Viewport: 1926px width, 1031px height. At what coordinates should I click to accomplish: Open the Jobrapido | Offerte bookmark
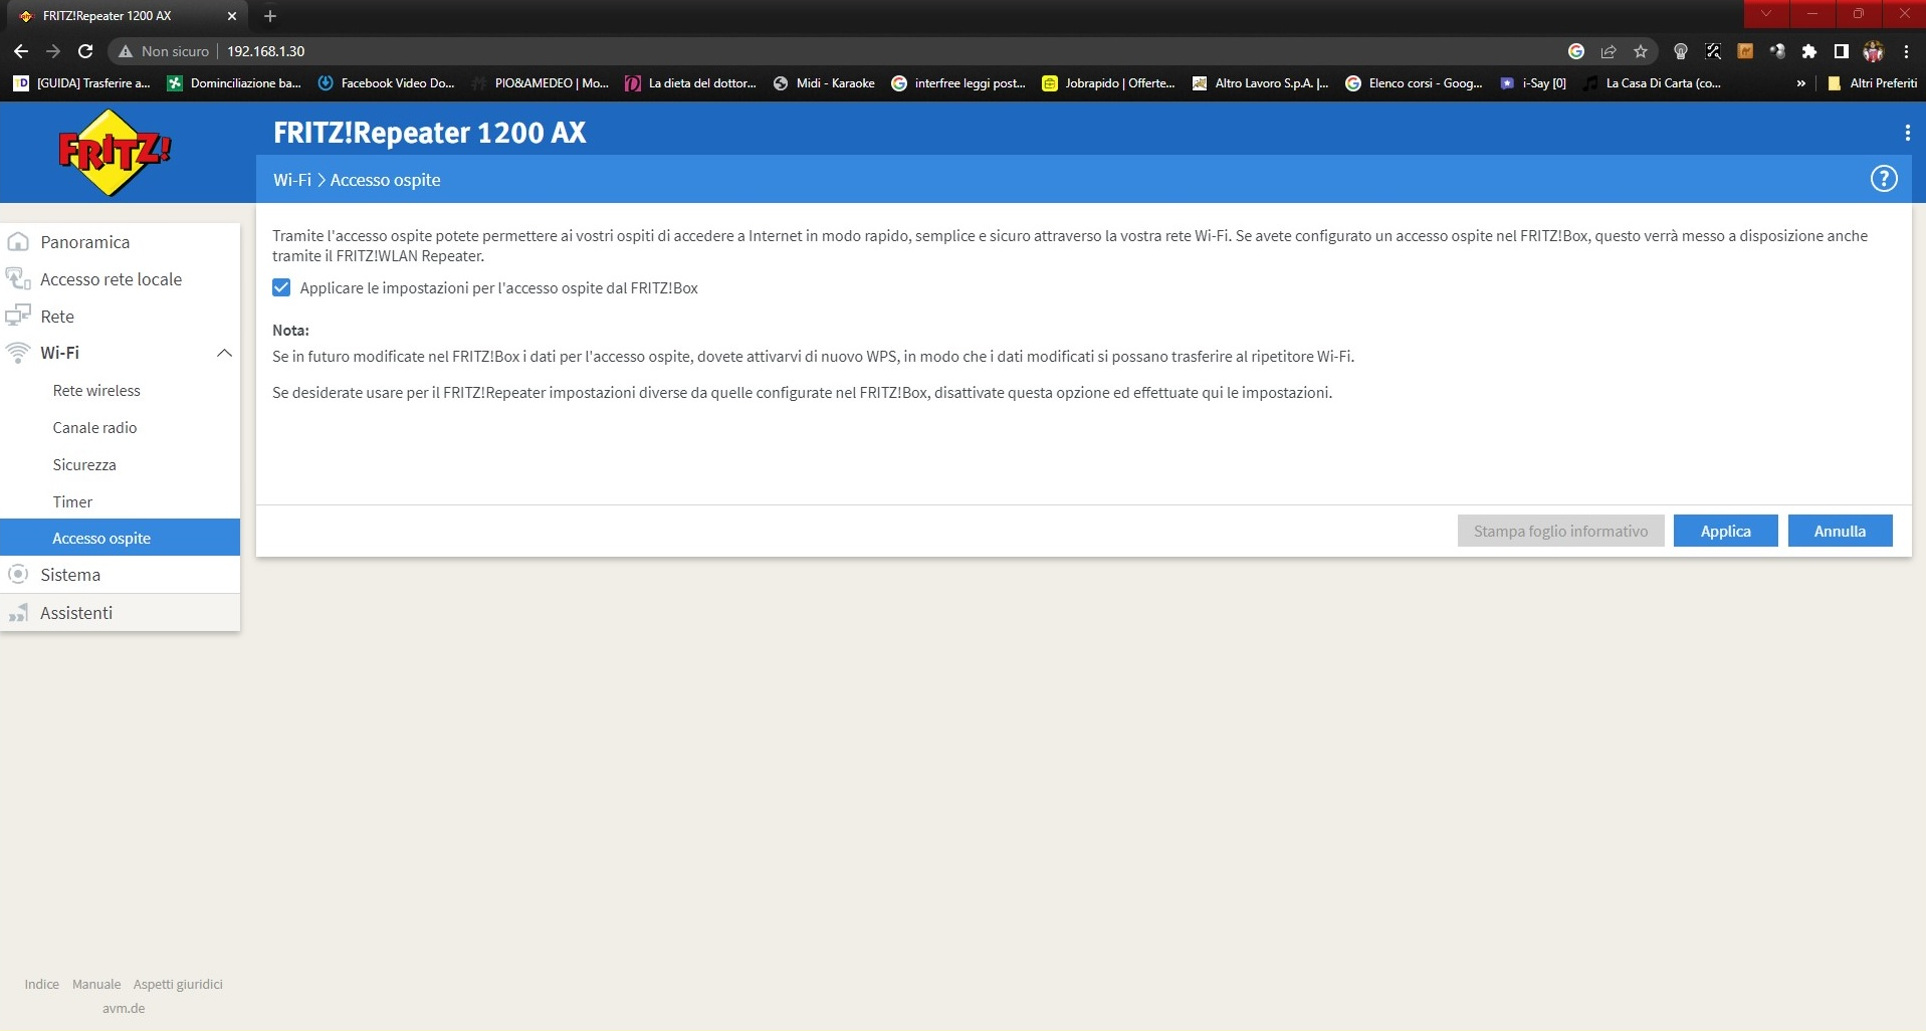[x=1108, y=83]
